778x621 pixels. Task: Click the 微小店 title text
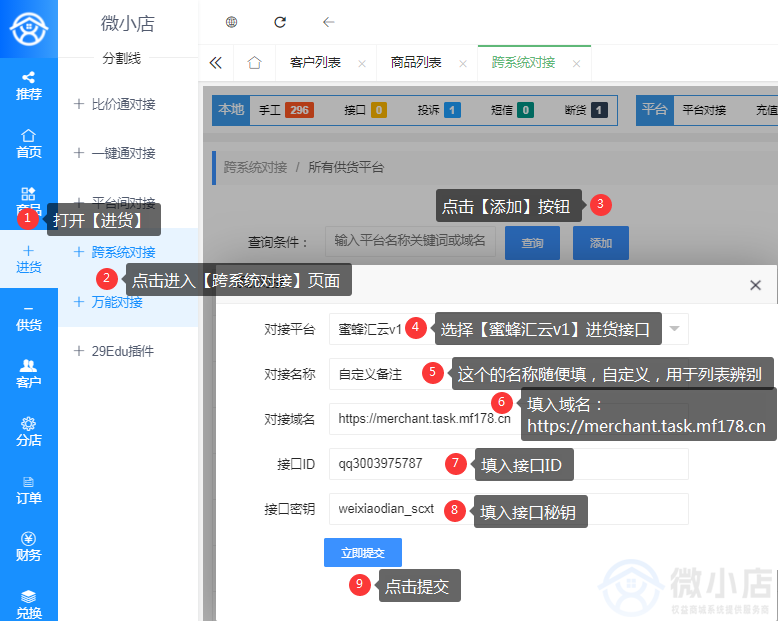(x=128, y=23)
